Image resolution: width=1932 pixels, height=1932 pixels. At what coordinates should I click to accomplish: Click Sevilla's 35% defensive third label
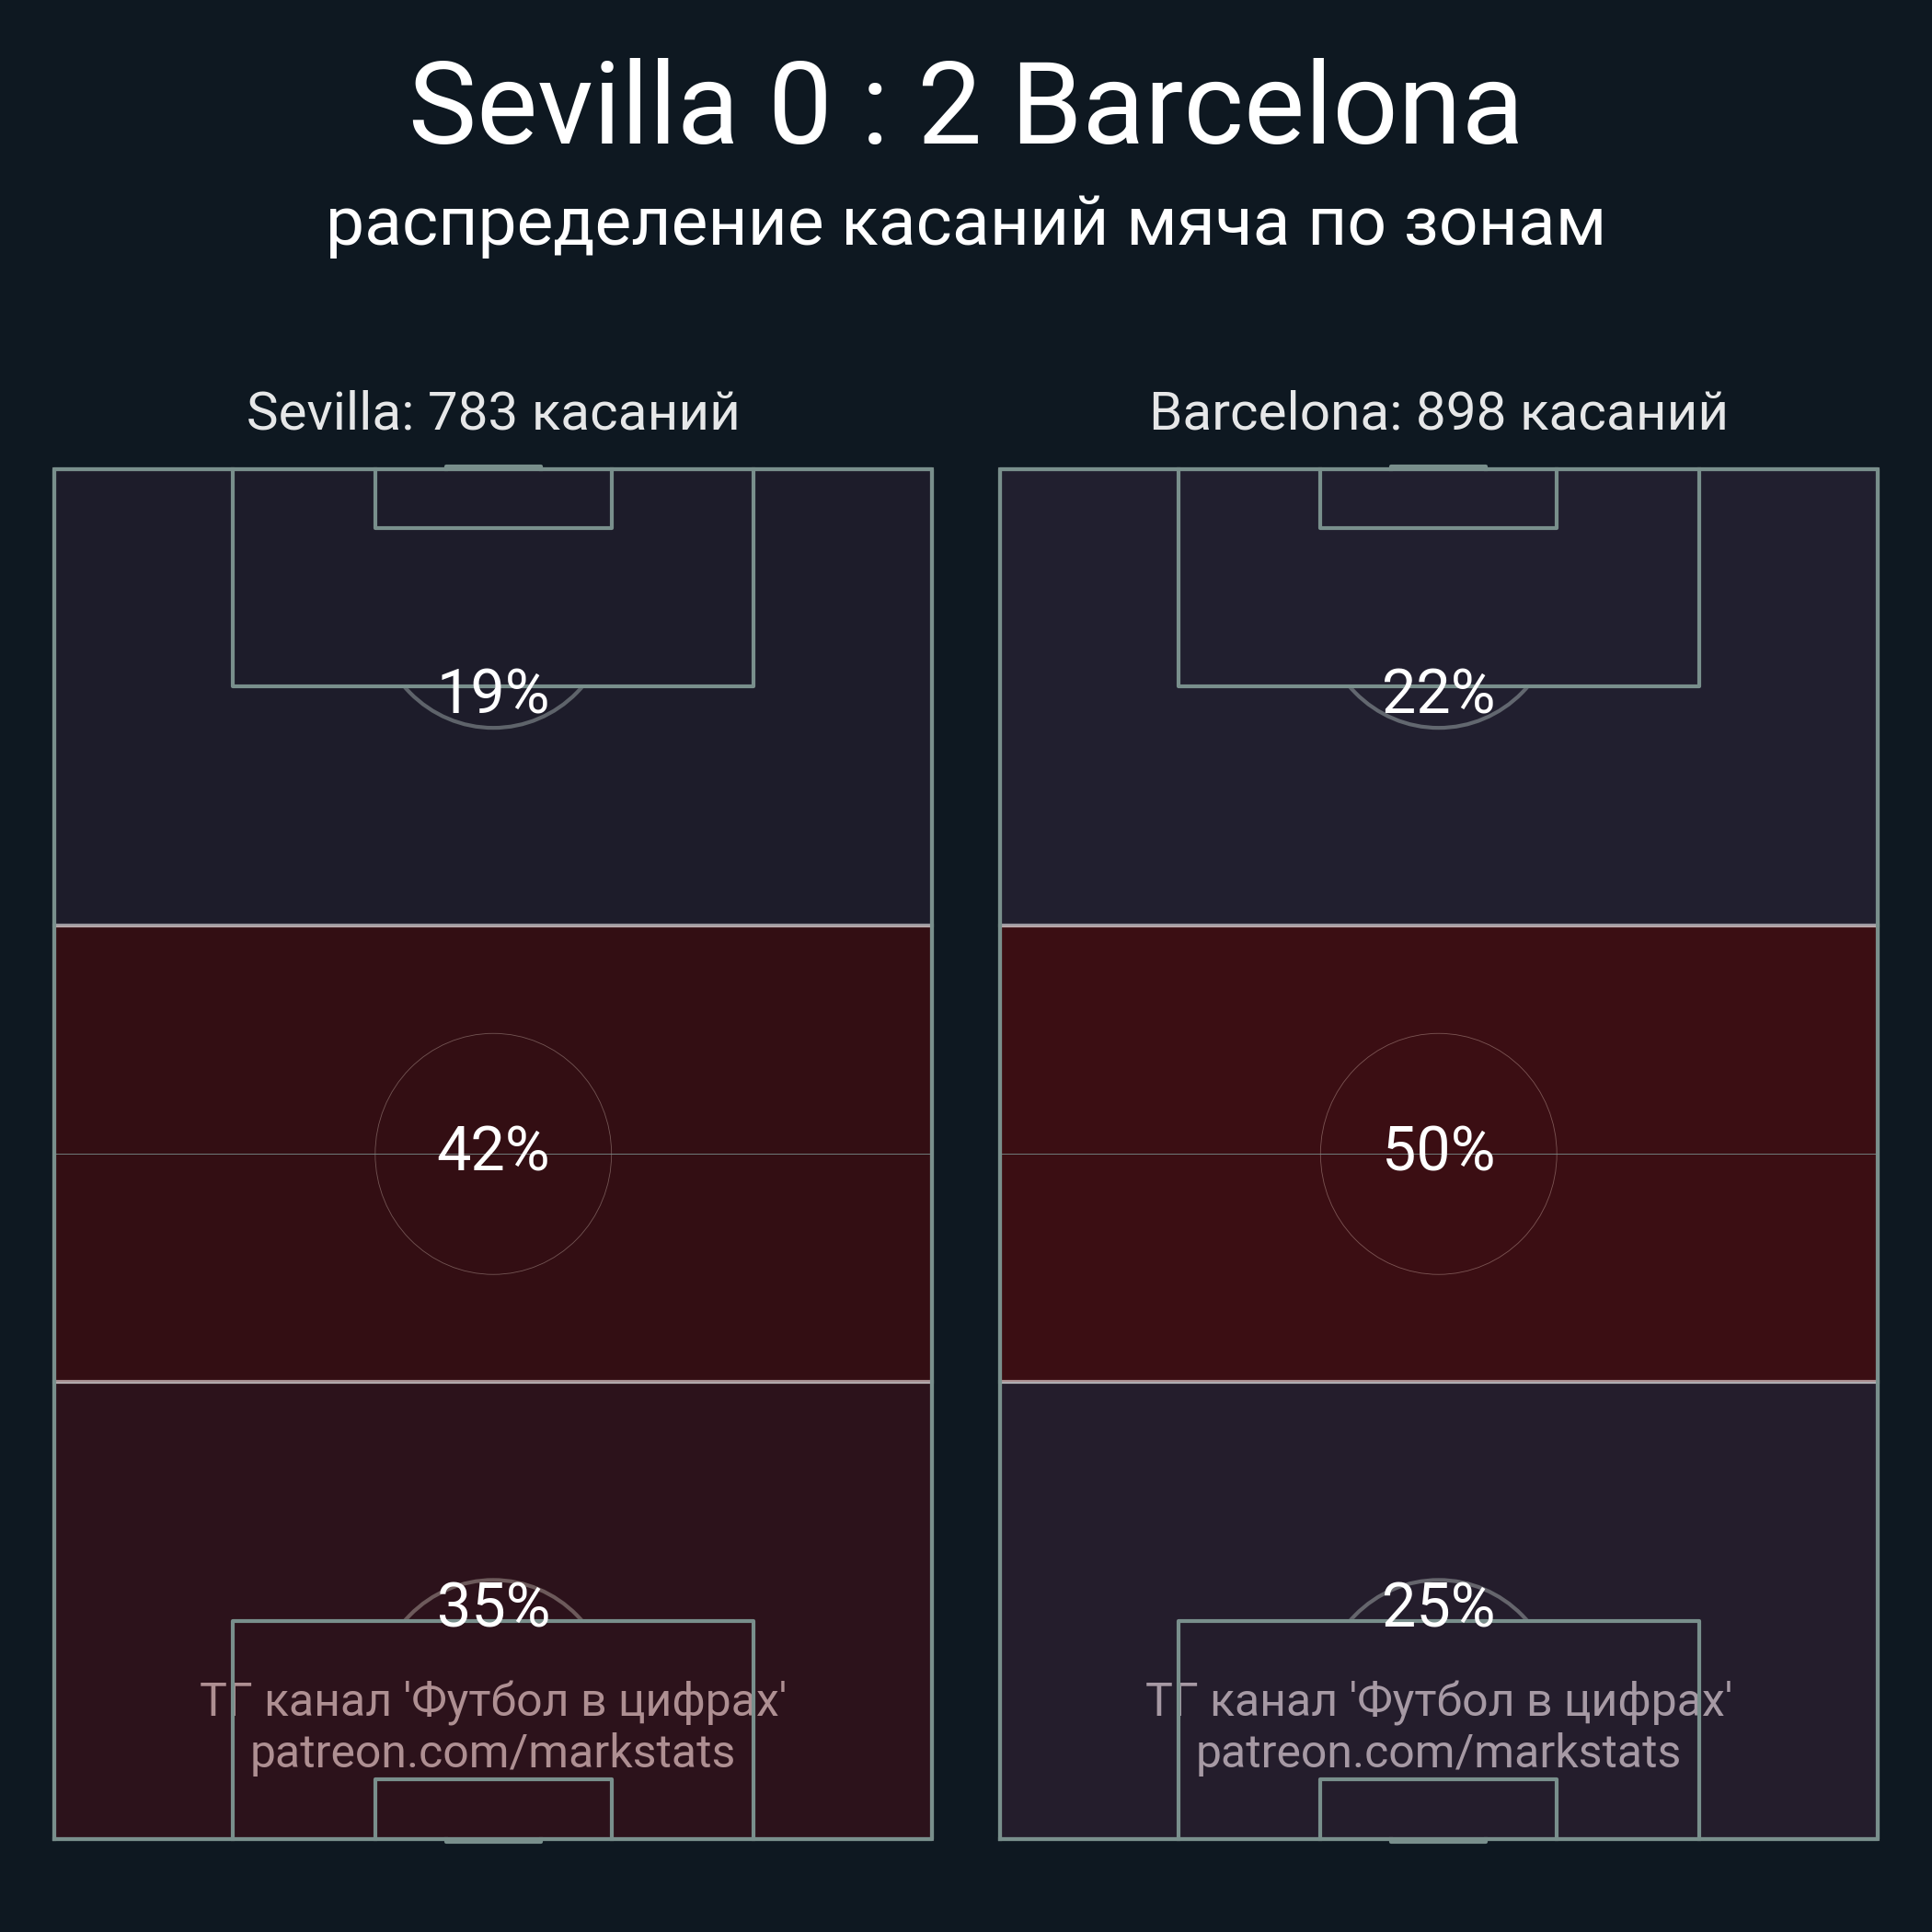pyautogui.click(x=493, y=1606)
